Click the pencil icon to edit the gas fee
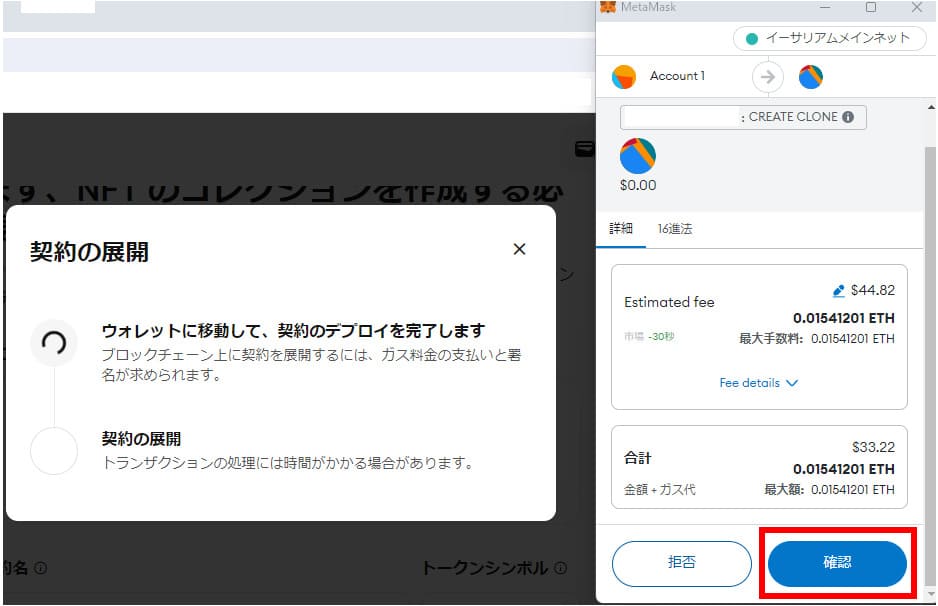938x606 pixels. (839, 290)
